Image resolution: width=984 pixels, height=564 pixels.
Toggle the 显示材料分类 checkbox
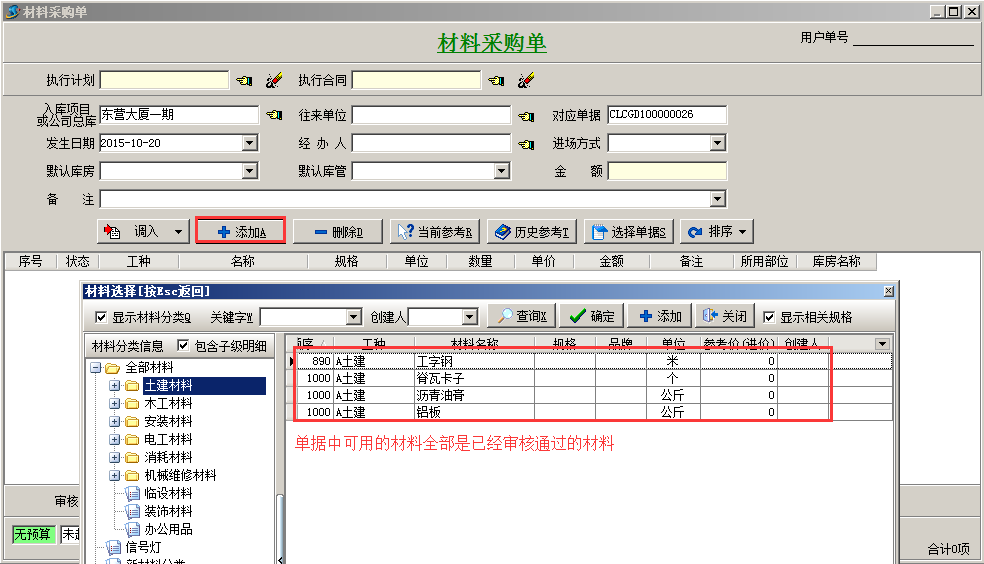tap(101, 318)
